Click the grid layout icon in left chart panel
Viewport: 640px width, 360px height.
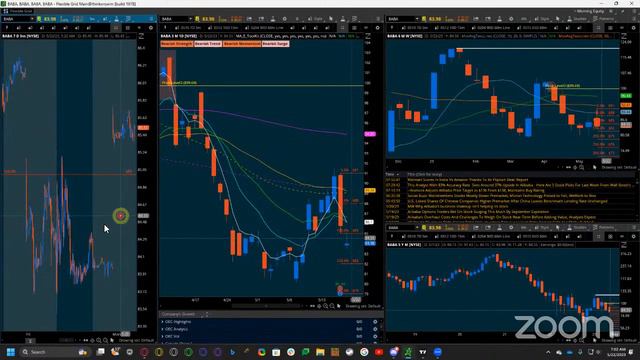[128, 28]
